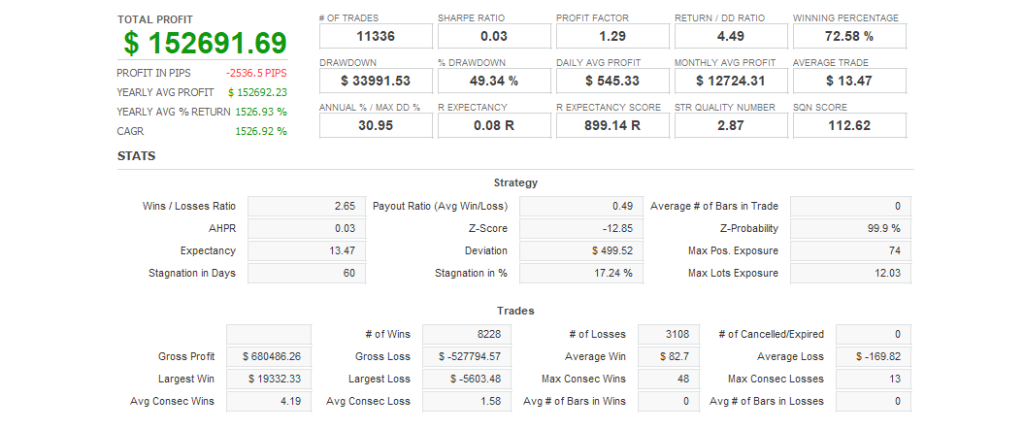The width and height of the screenshot is (1024, 430).
Task: Select the Max Lots Exposure value field
Action: 850,273
